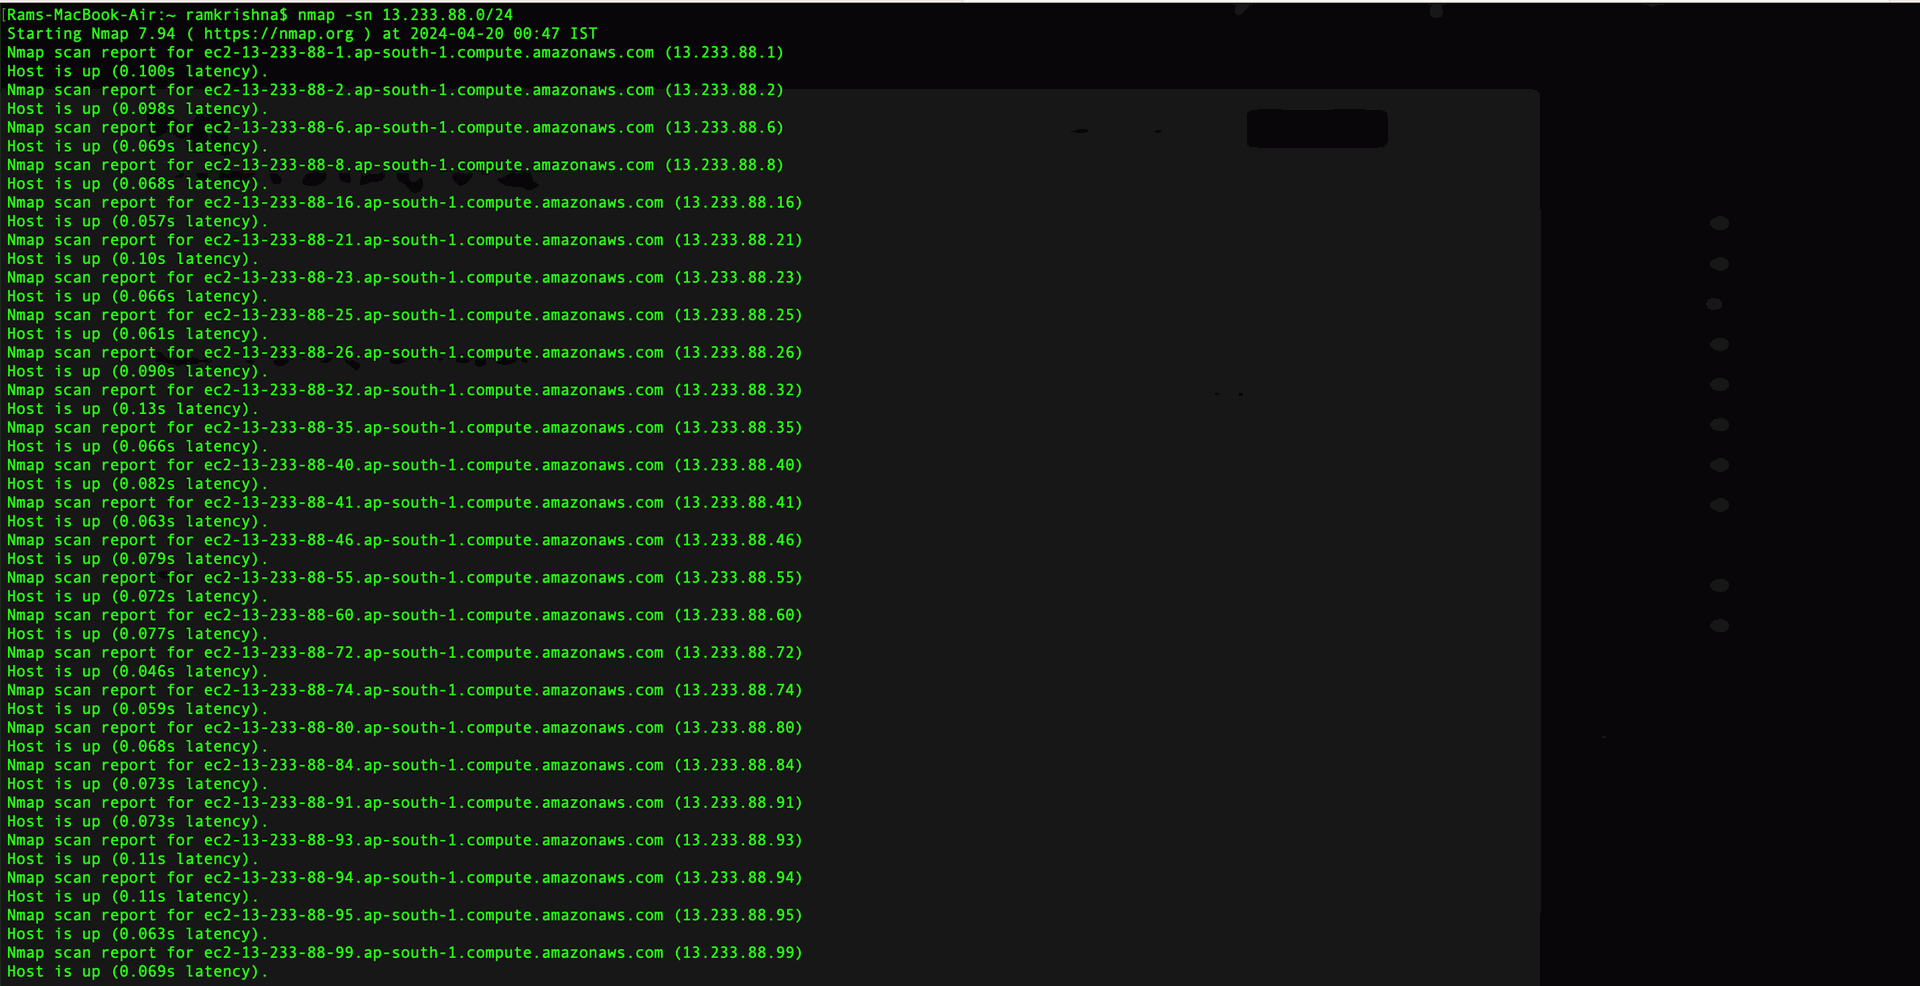1920x986 pixels.
Task: Click the '0.13s latency' host line
Action: click(x=133, y=409)
